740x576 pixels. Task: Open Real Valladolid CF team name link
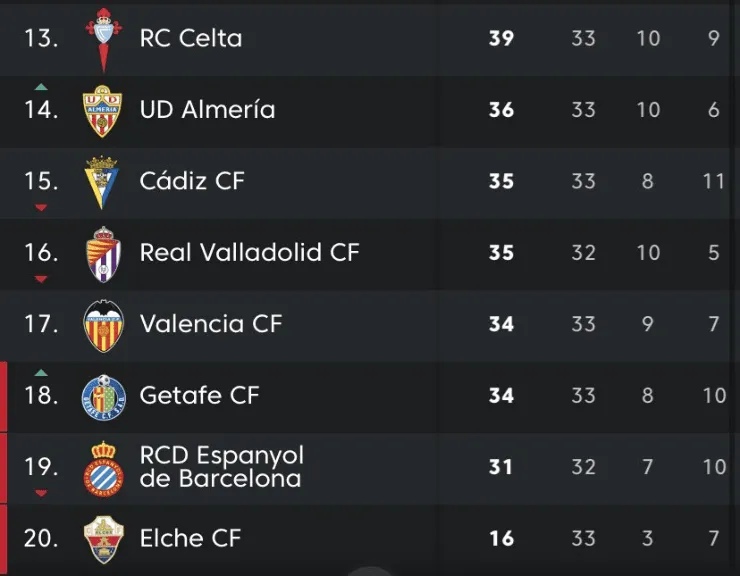pyautogui.click(x=249, y=252)
